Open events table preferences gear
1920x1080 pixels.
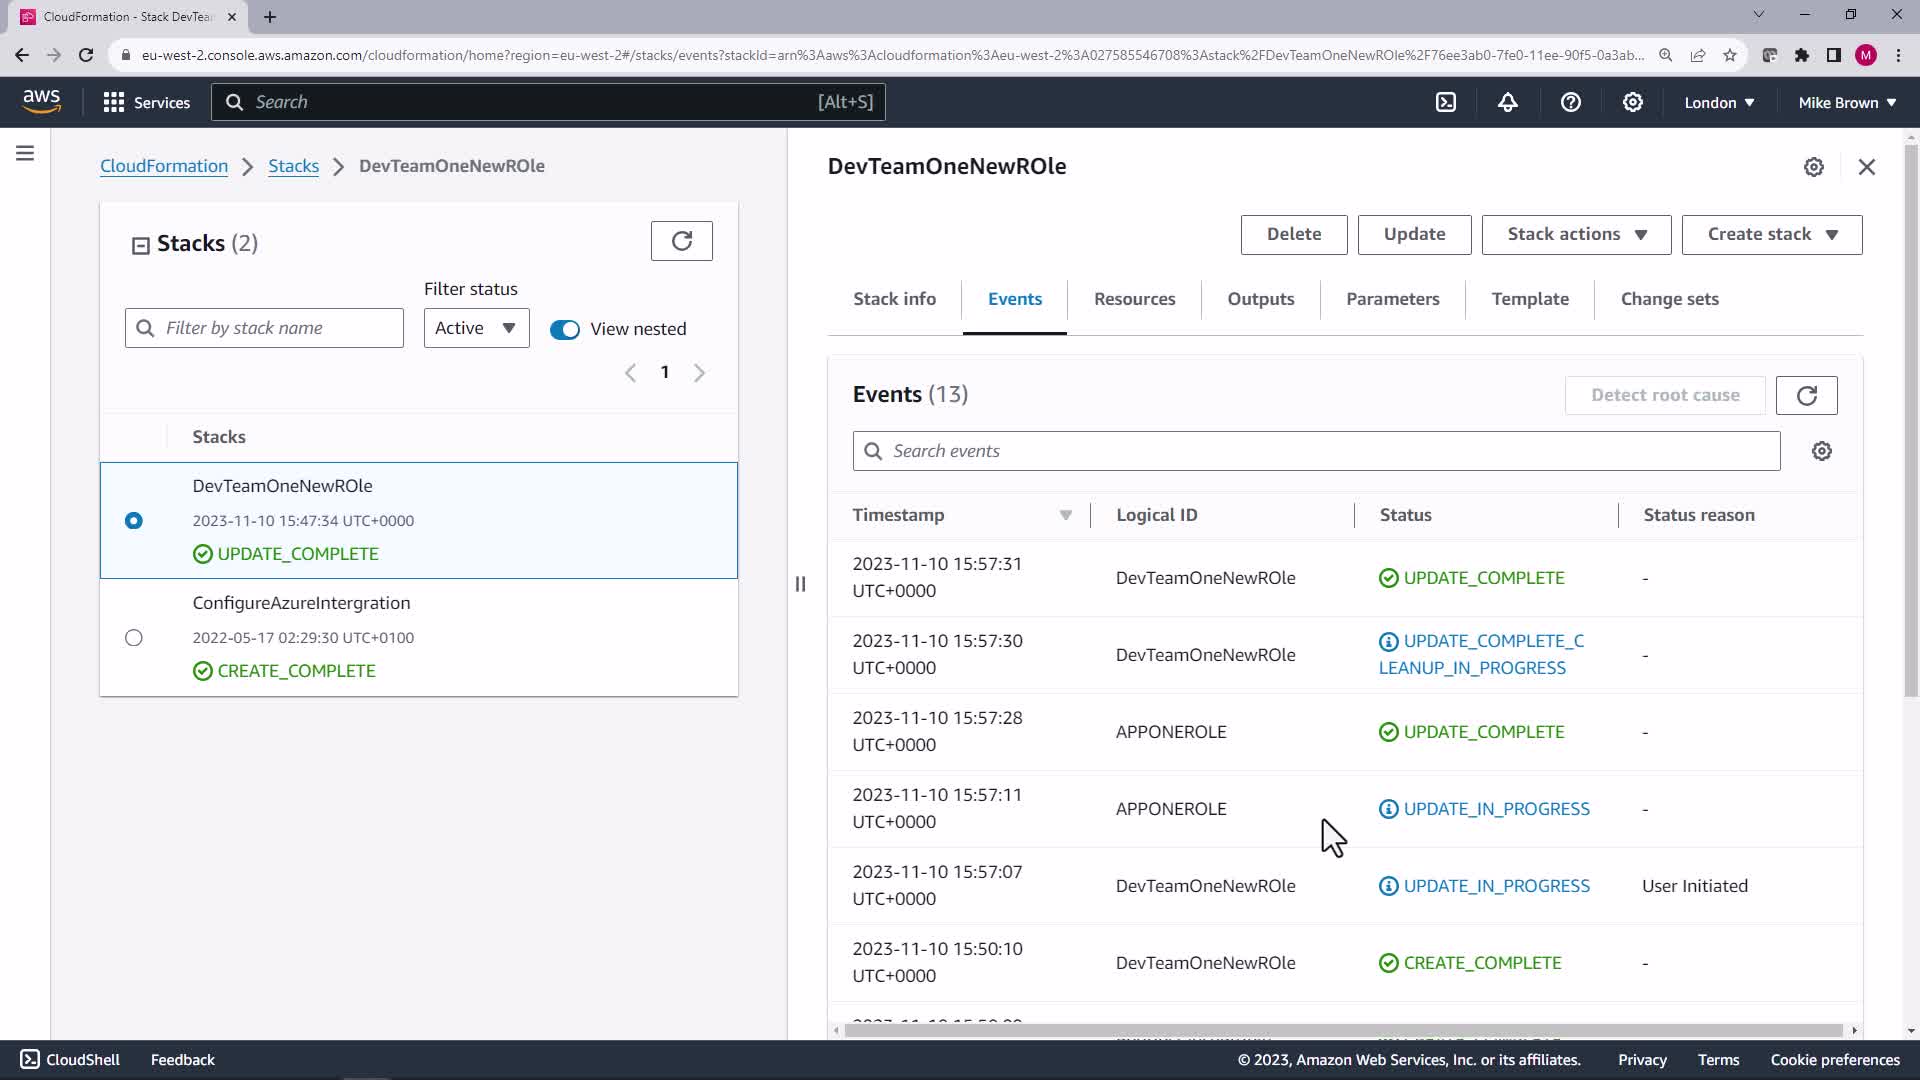(1821, 451)
